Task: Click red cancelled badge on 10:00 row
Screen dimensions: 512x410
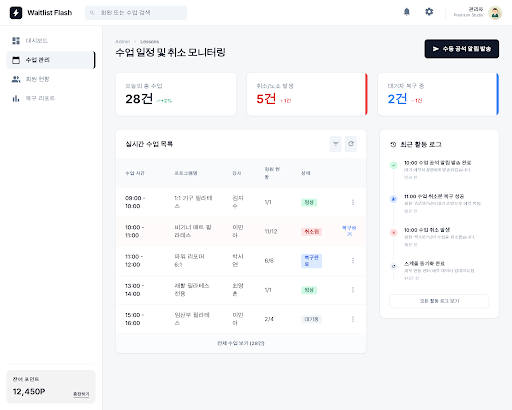Action: click(311, 231)
